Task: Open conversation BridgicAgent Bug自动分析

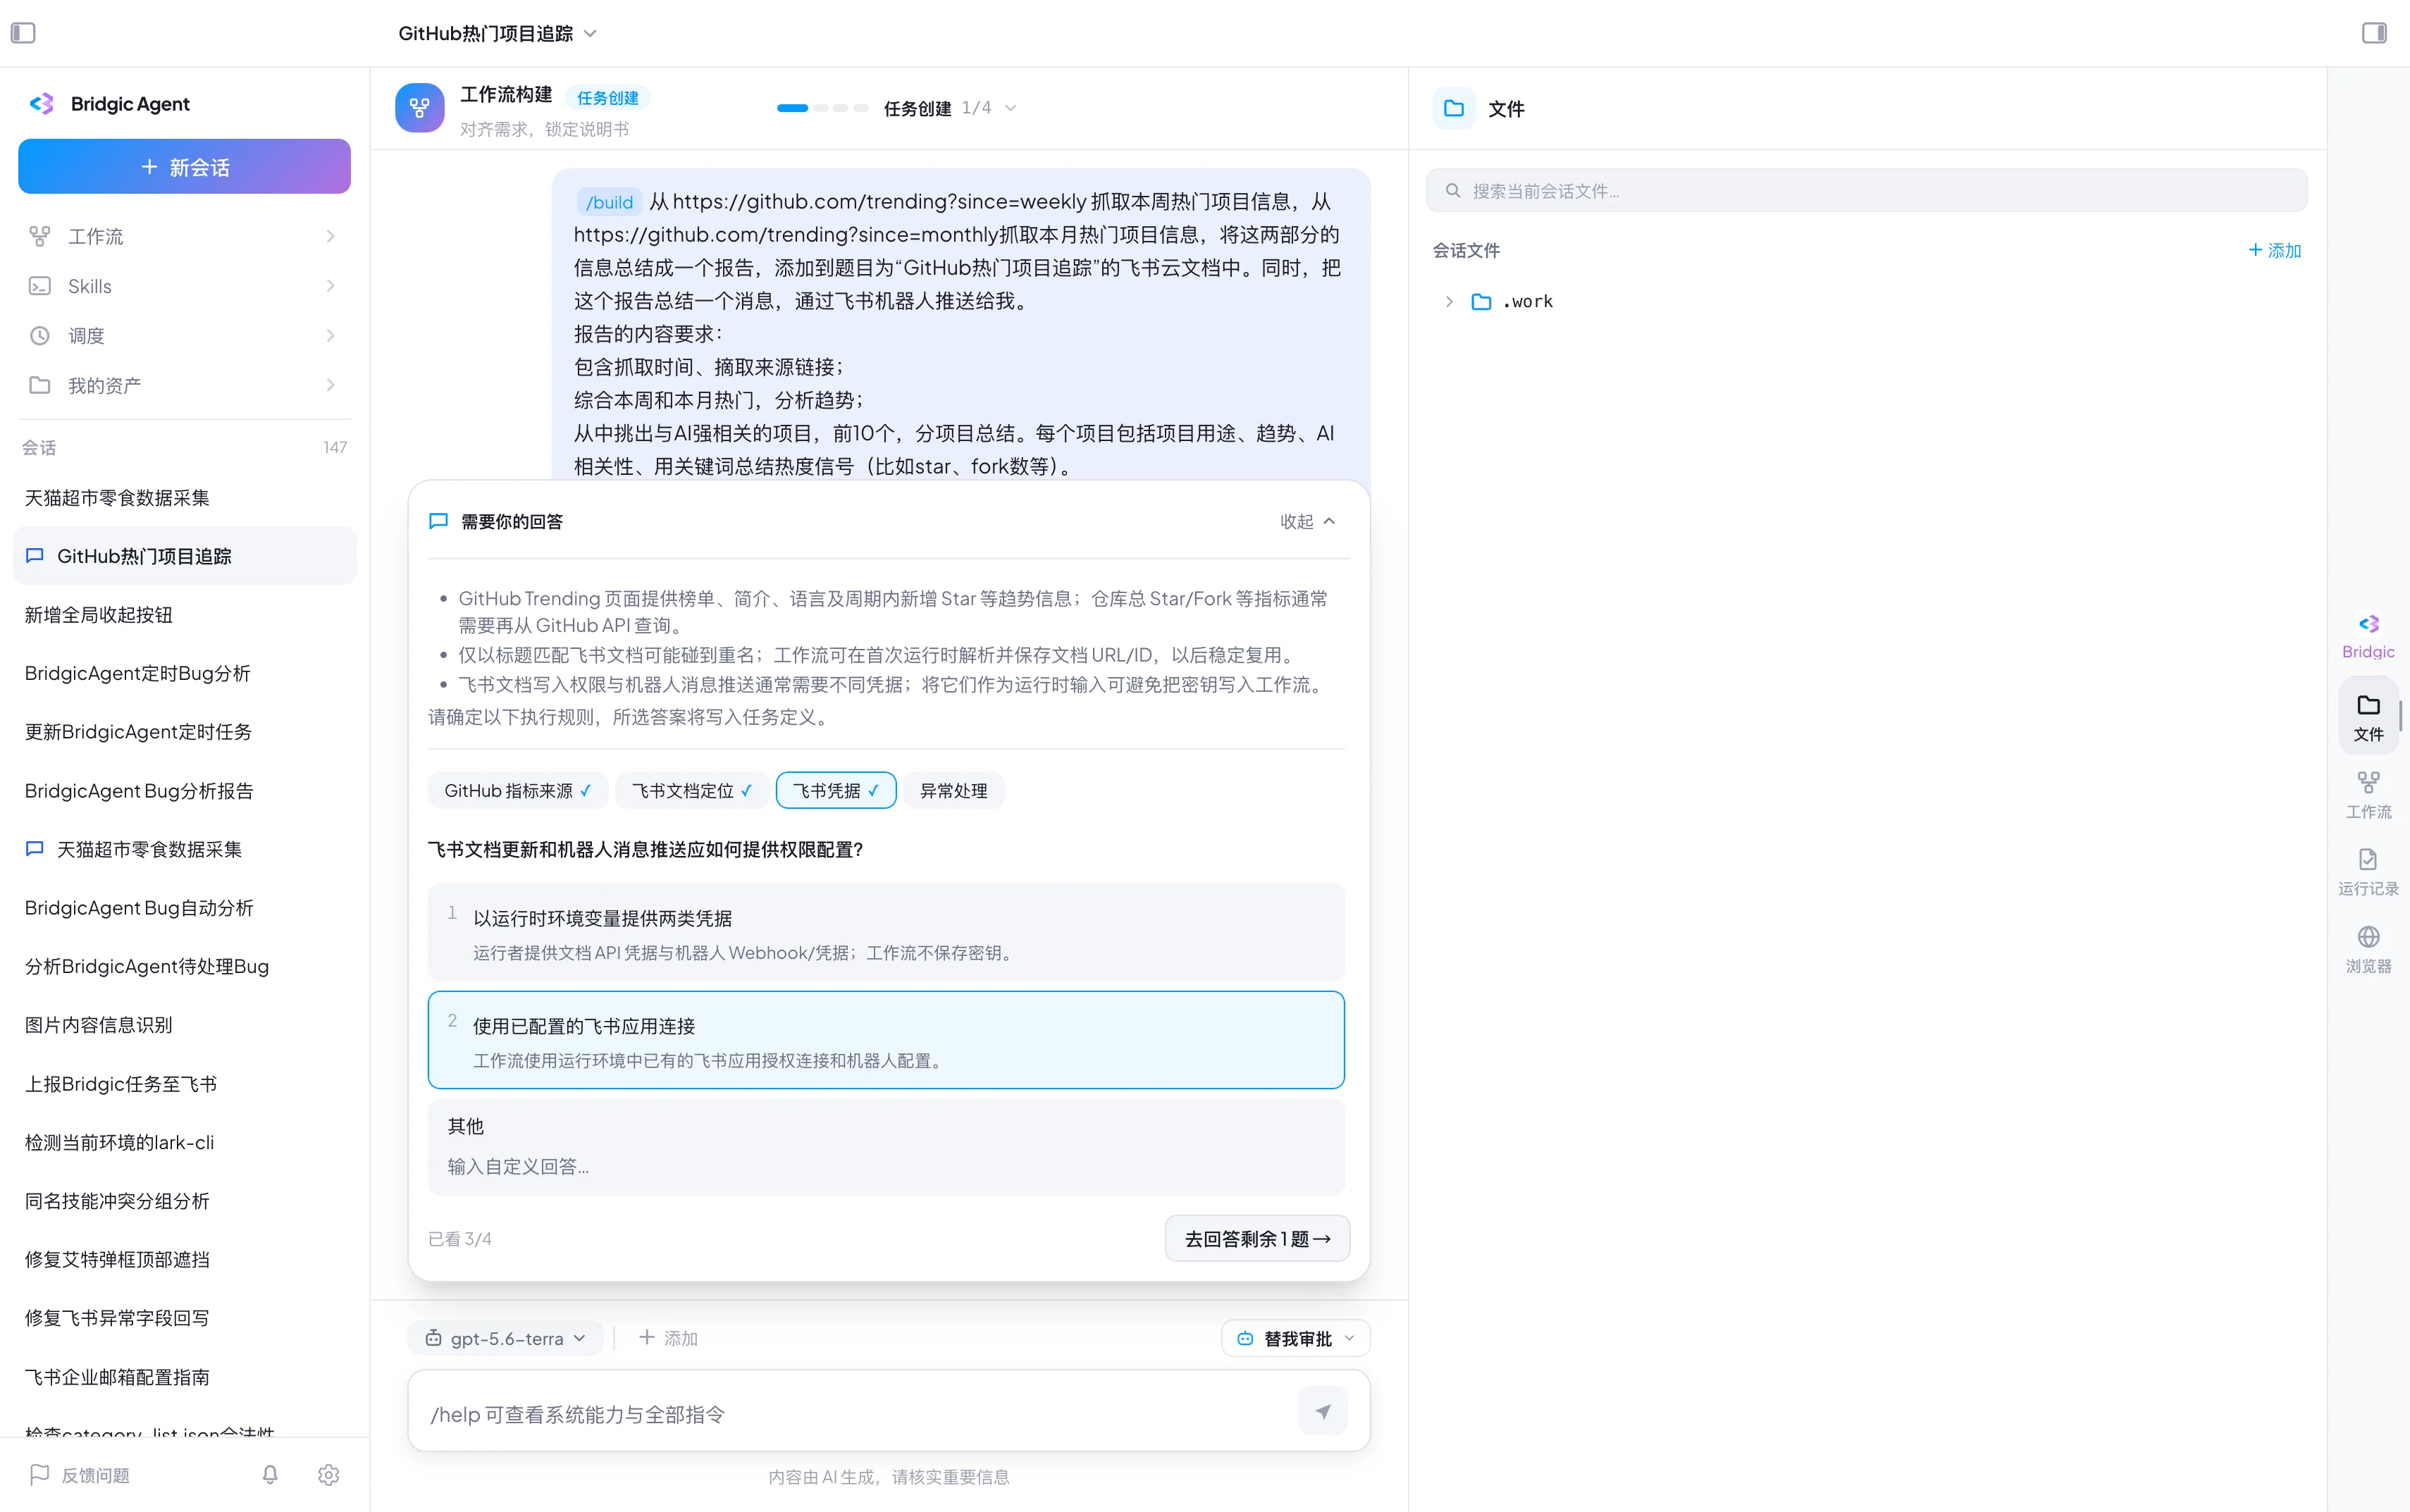Action: (x=184, y=907)
